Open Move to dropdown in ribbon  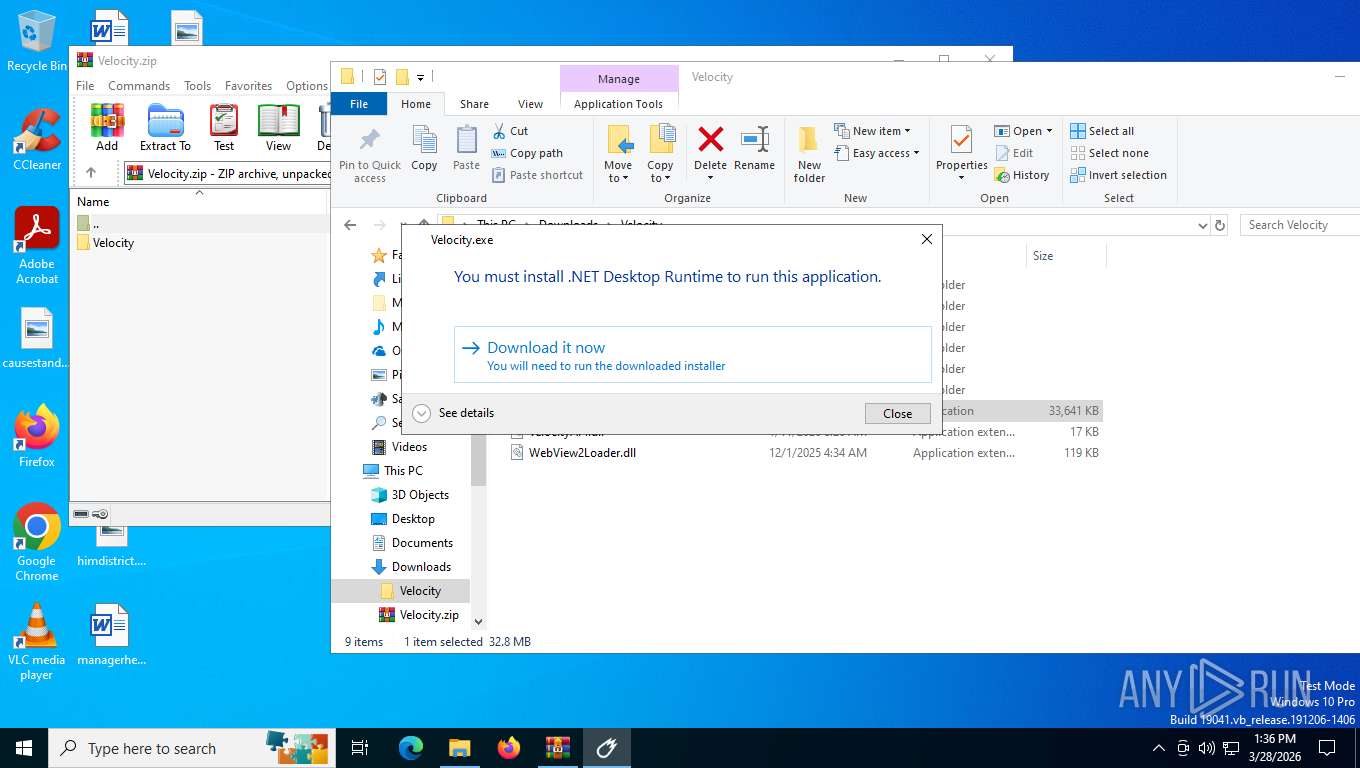coord(618,172)
